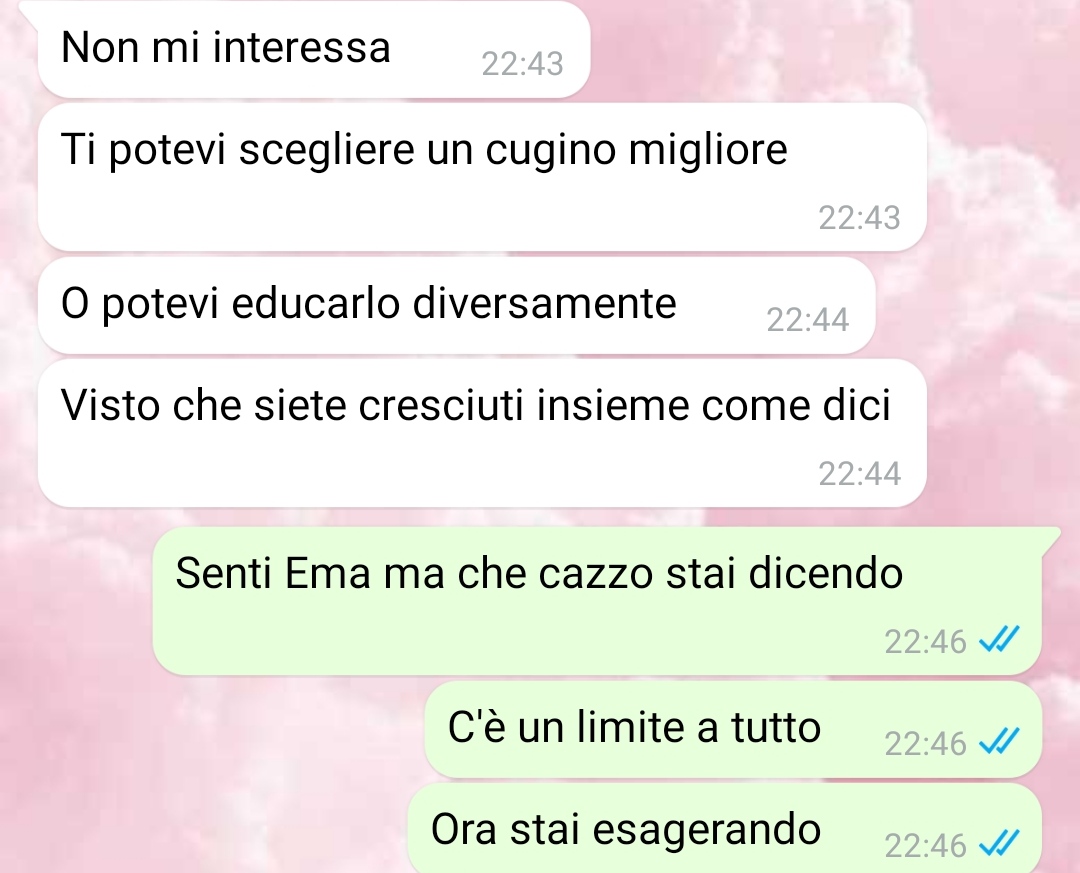
Task: Tap the 22:46 timestamp beside 'Ora stai esagerando'
Action: pyautogui.click(x=926, y=845)
